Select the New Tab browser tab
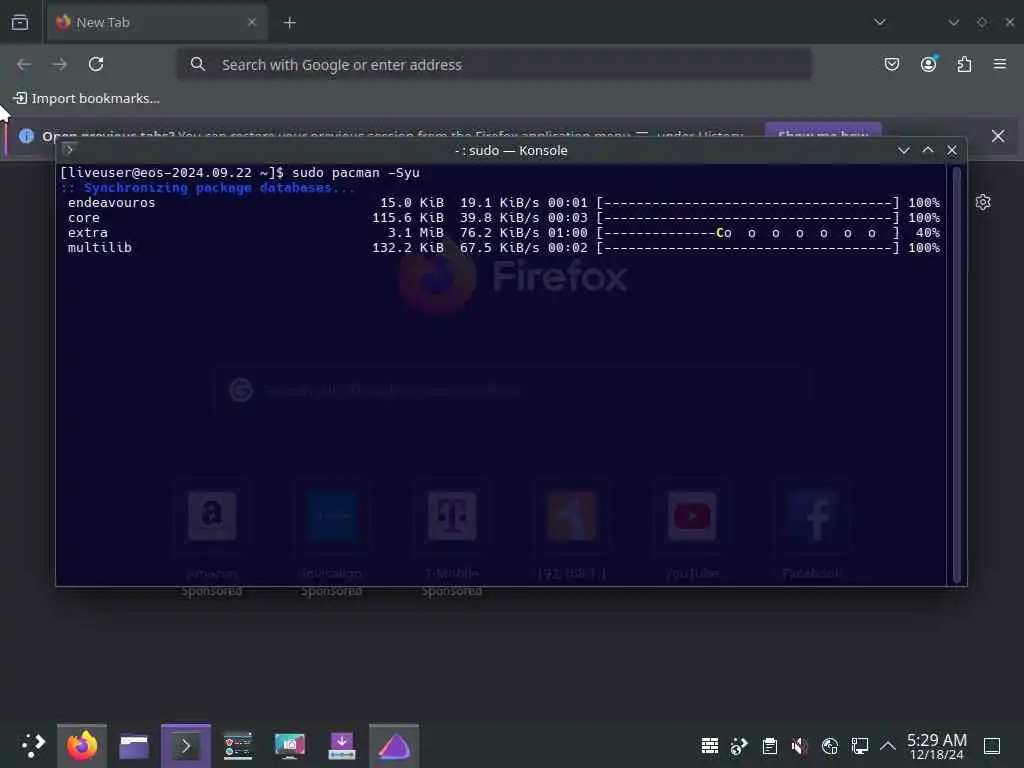1024x768 pixels. point(157,22)
